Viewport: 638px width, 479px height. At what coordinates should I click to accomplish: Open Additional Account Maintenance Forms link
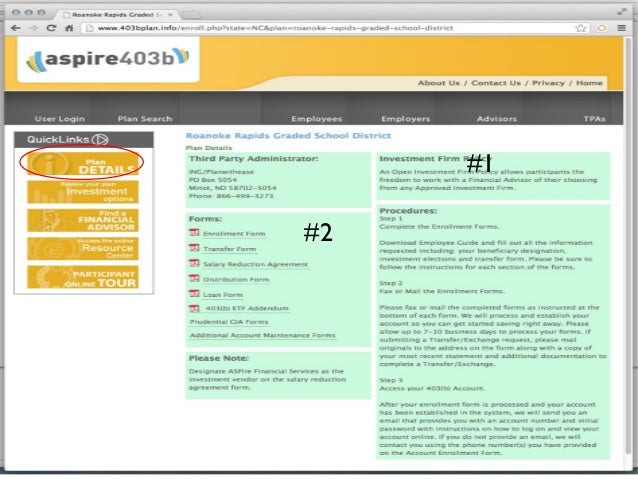[x=263, y=335]
